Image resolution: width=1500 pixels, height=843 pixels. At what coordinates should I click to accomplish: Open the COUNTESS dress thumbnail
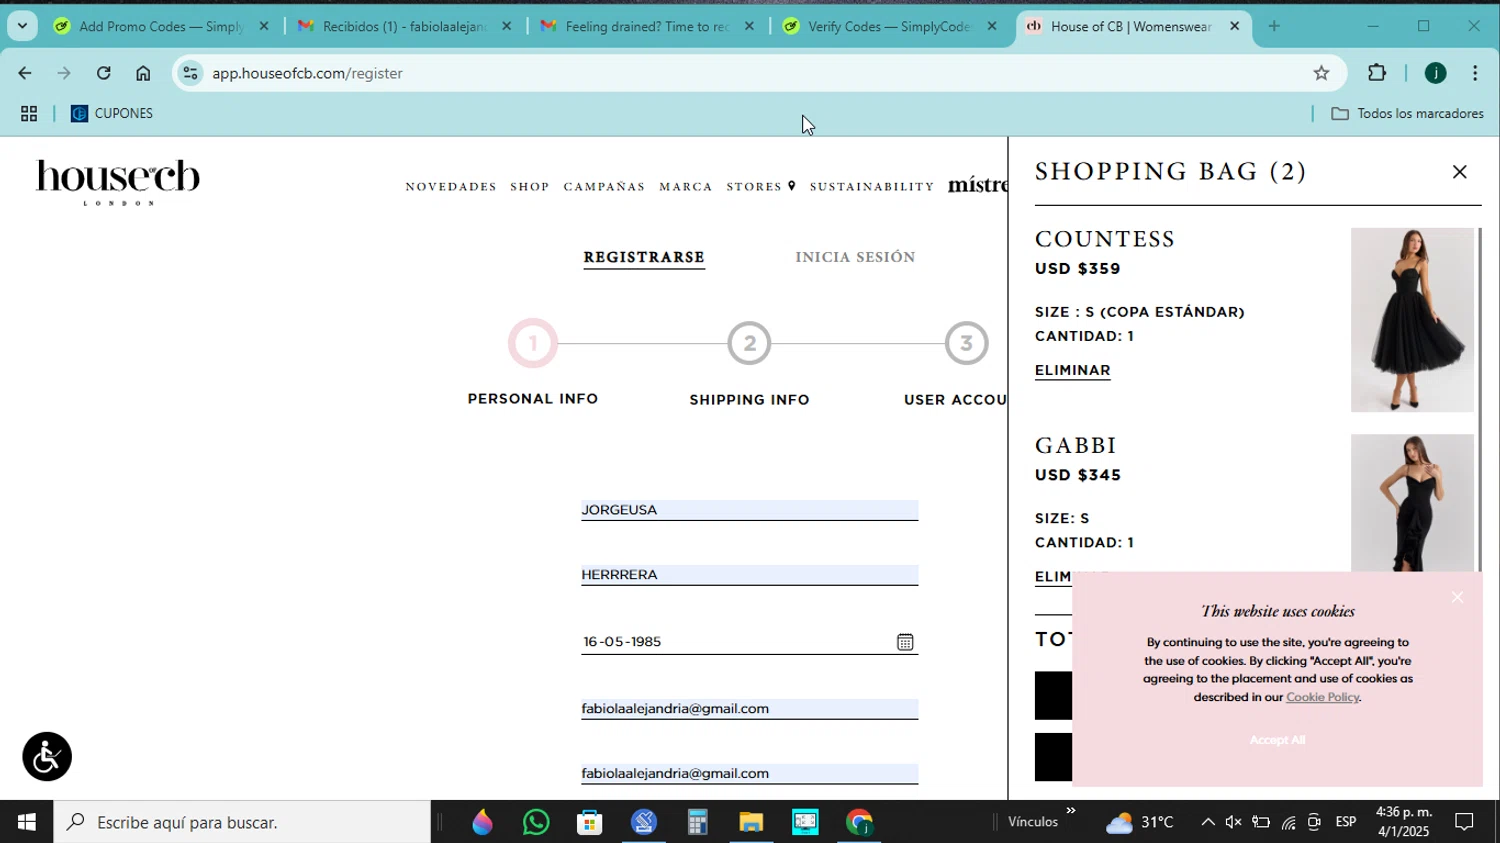click(1412, 320)
